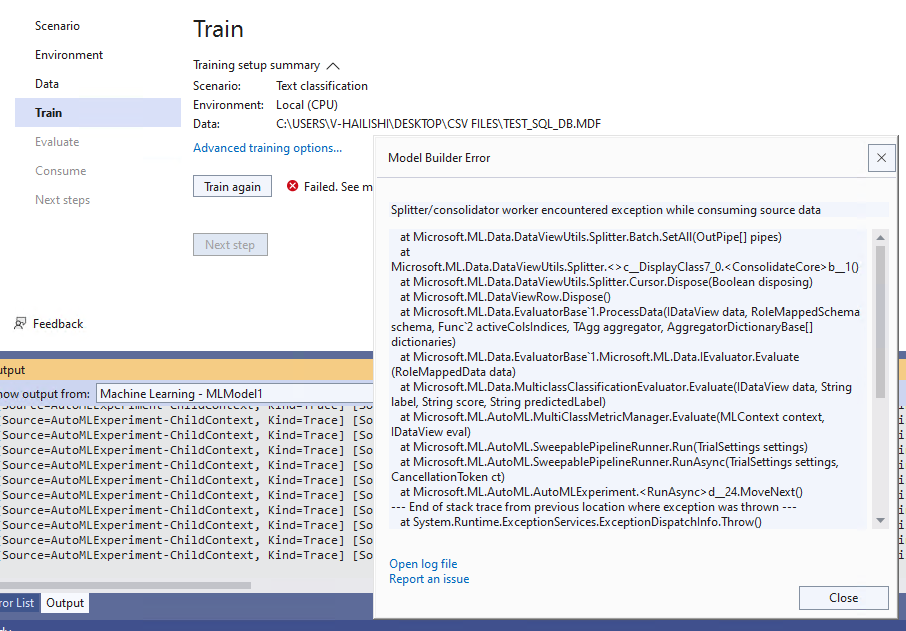Click the 'Next step' button
Viewport: 906px width, 631px height.
tap(230, 244)
